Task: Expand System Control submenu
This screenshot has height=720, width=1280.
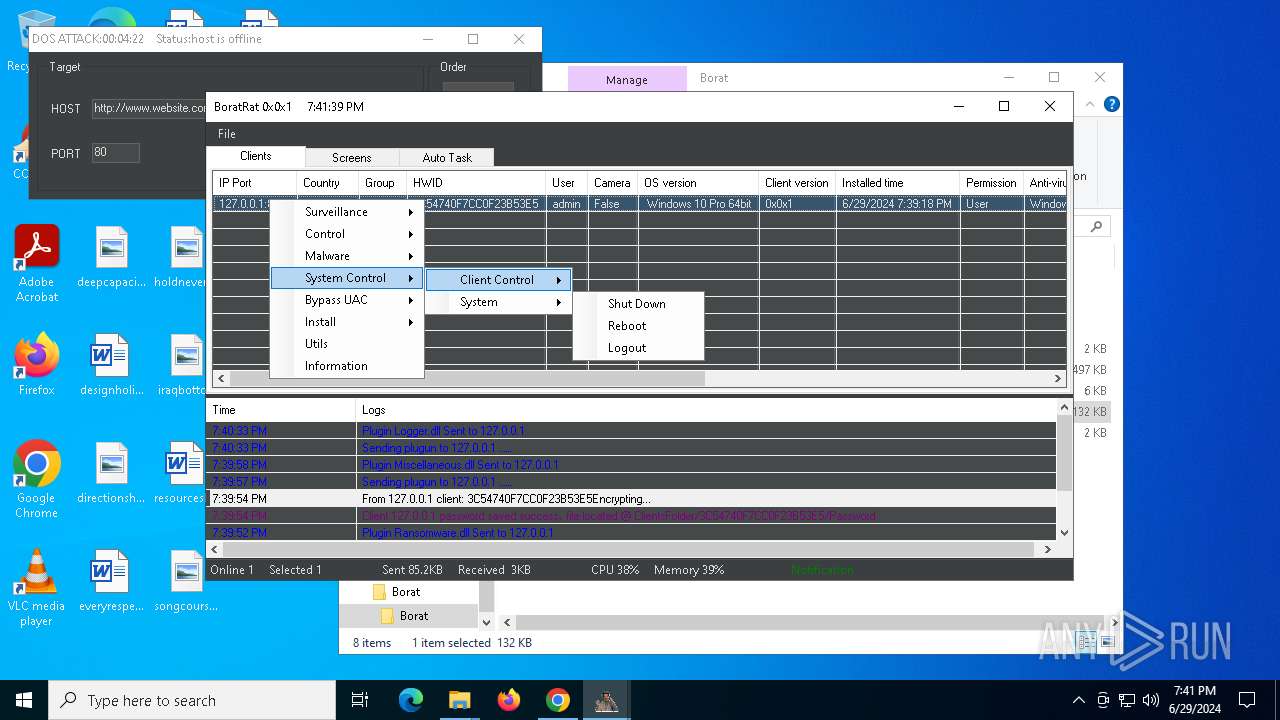Action: tap(347, 278)
